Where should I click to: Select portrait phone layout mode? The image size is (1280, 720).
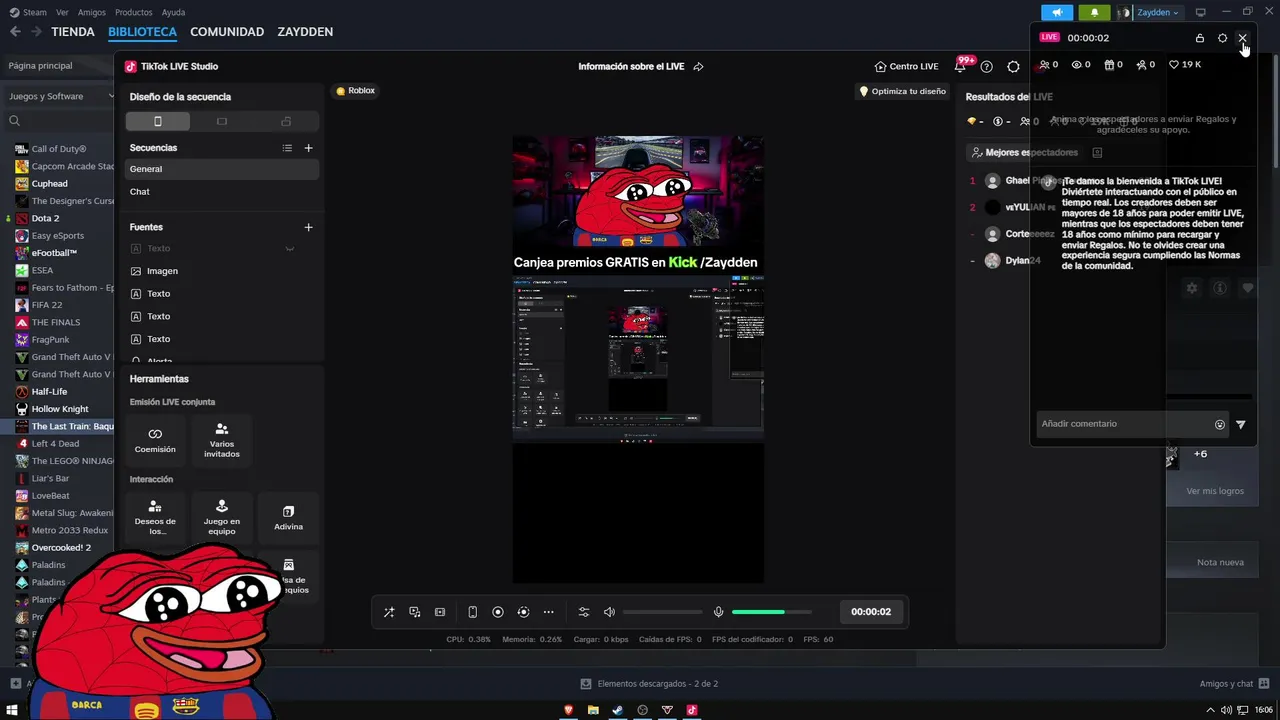pos(157,121)
